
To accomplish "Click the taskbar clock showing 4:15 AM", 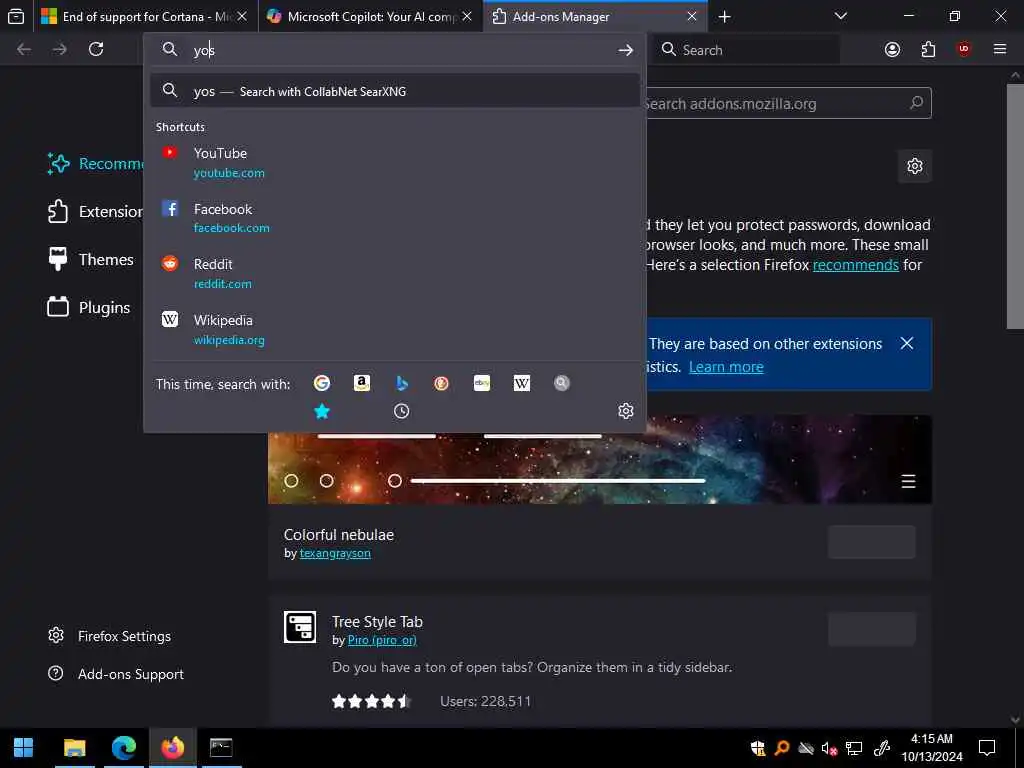I will [x=931, y=748].
